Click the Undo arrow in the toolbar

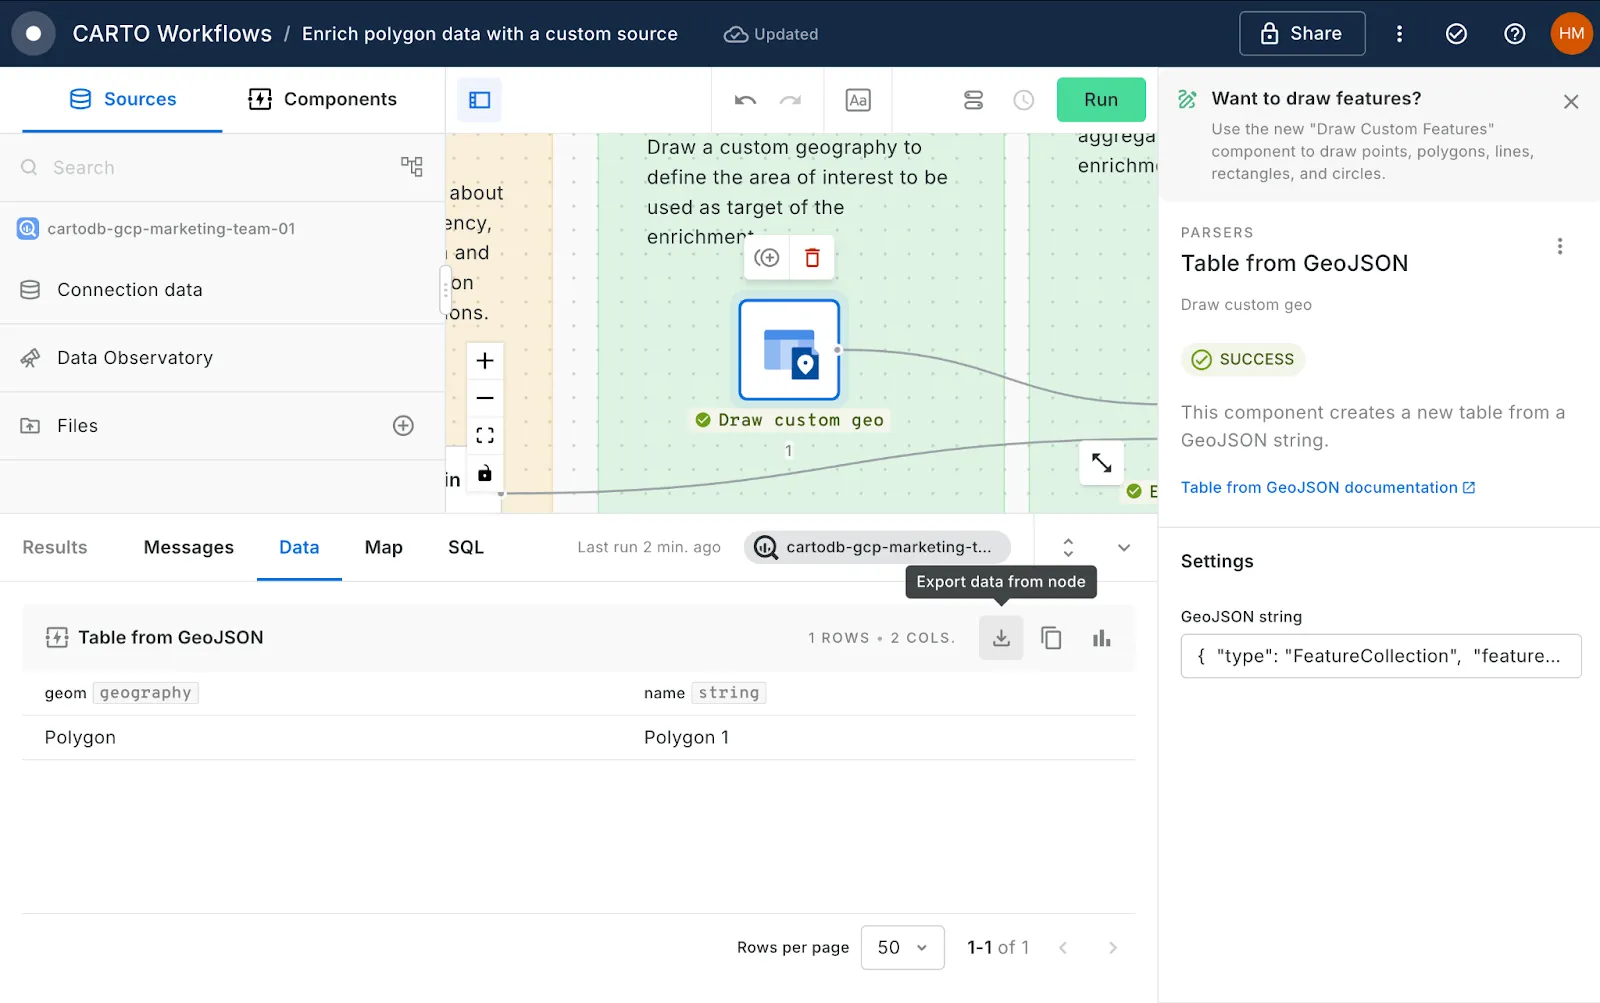click(744, 100)
